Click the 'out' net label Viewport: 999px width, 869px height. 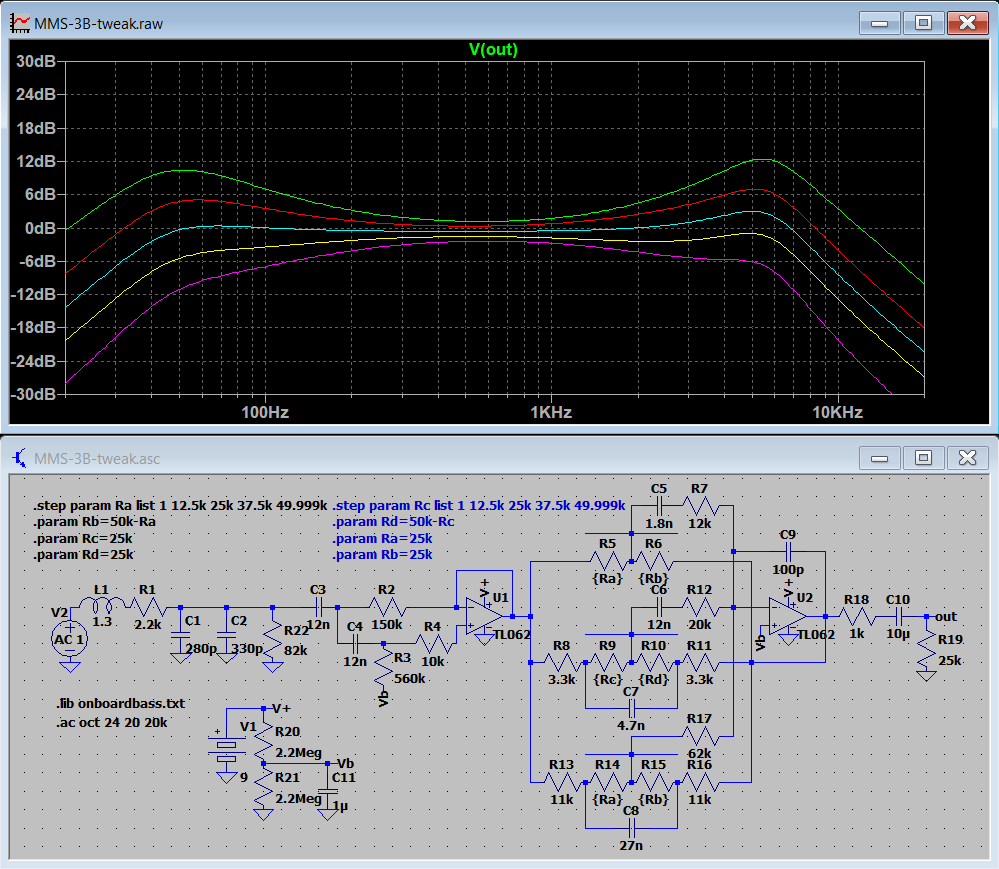946,616
